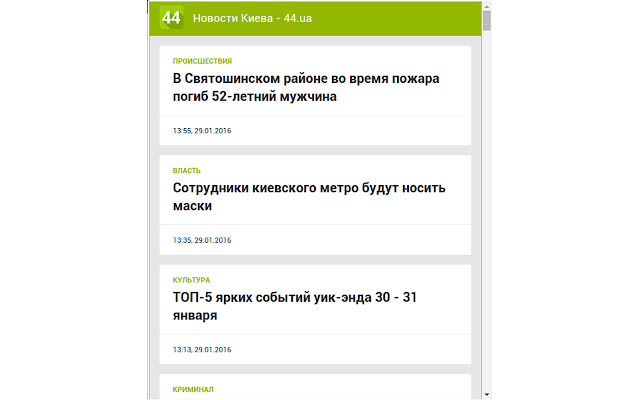Click timestamp 13:35, 29.01.2016

coord(202,240)
